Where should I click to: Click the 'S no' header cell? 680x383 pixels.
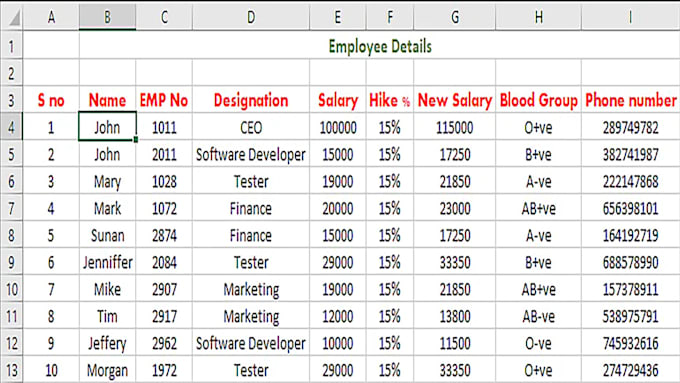(51, 100)
